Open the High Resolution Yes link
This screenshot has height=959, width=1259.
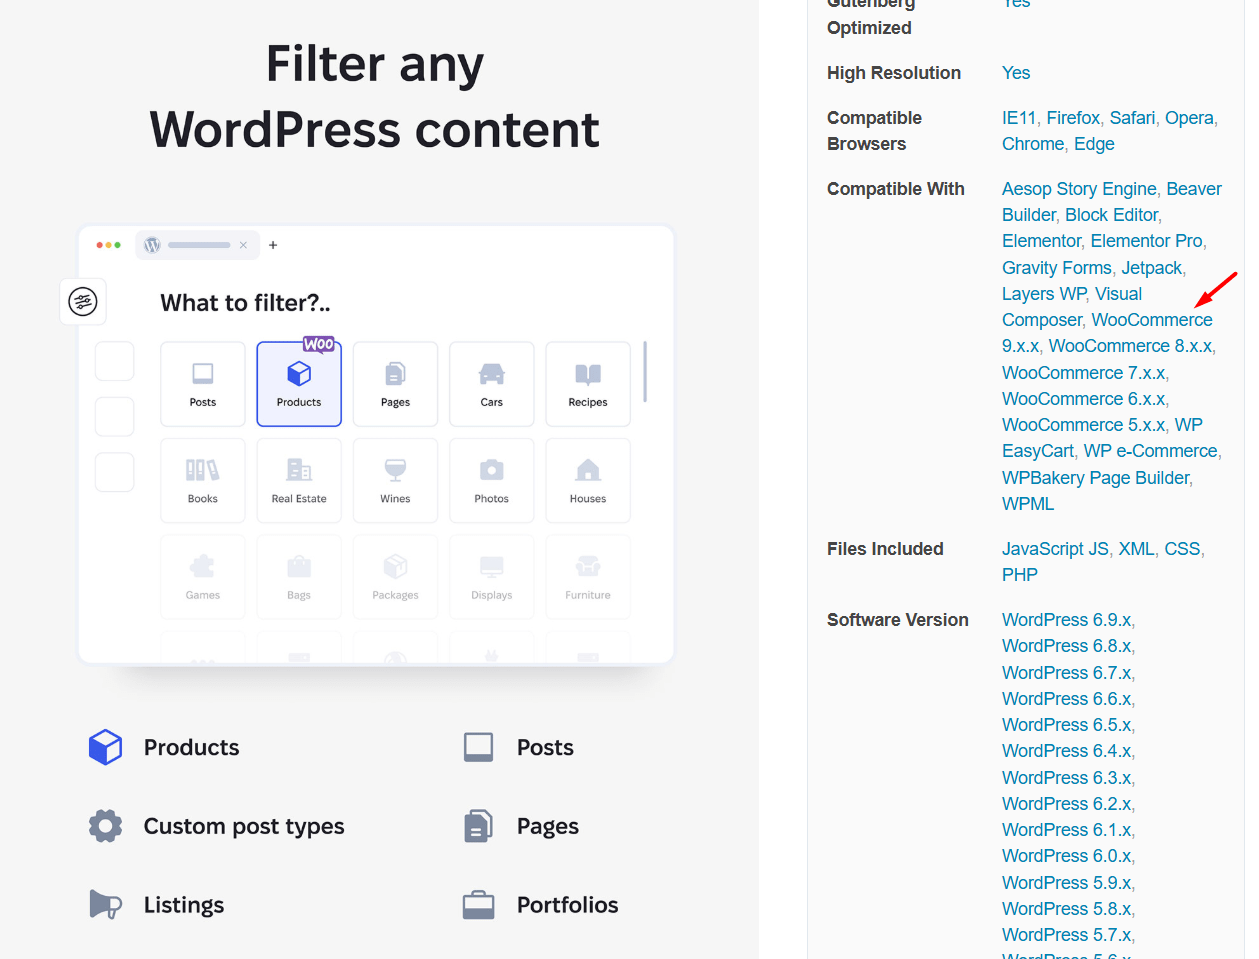1016,73
